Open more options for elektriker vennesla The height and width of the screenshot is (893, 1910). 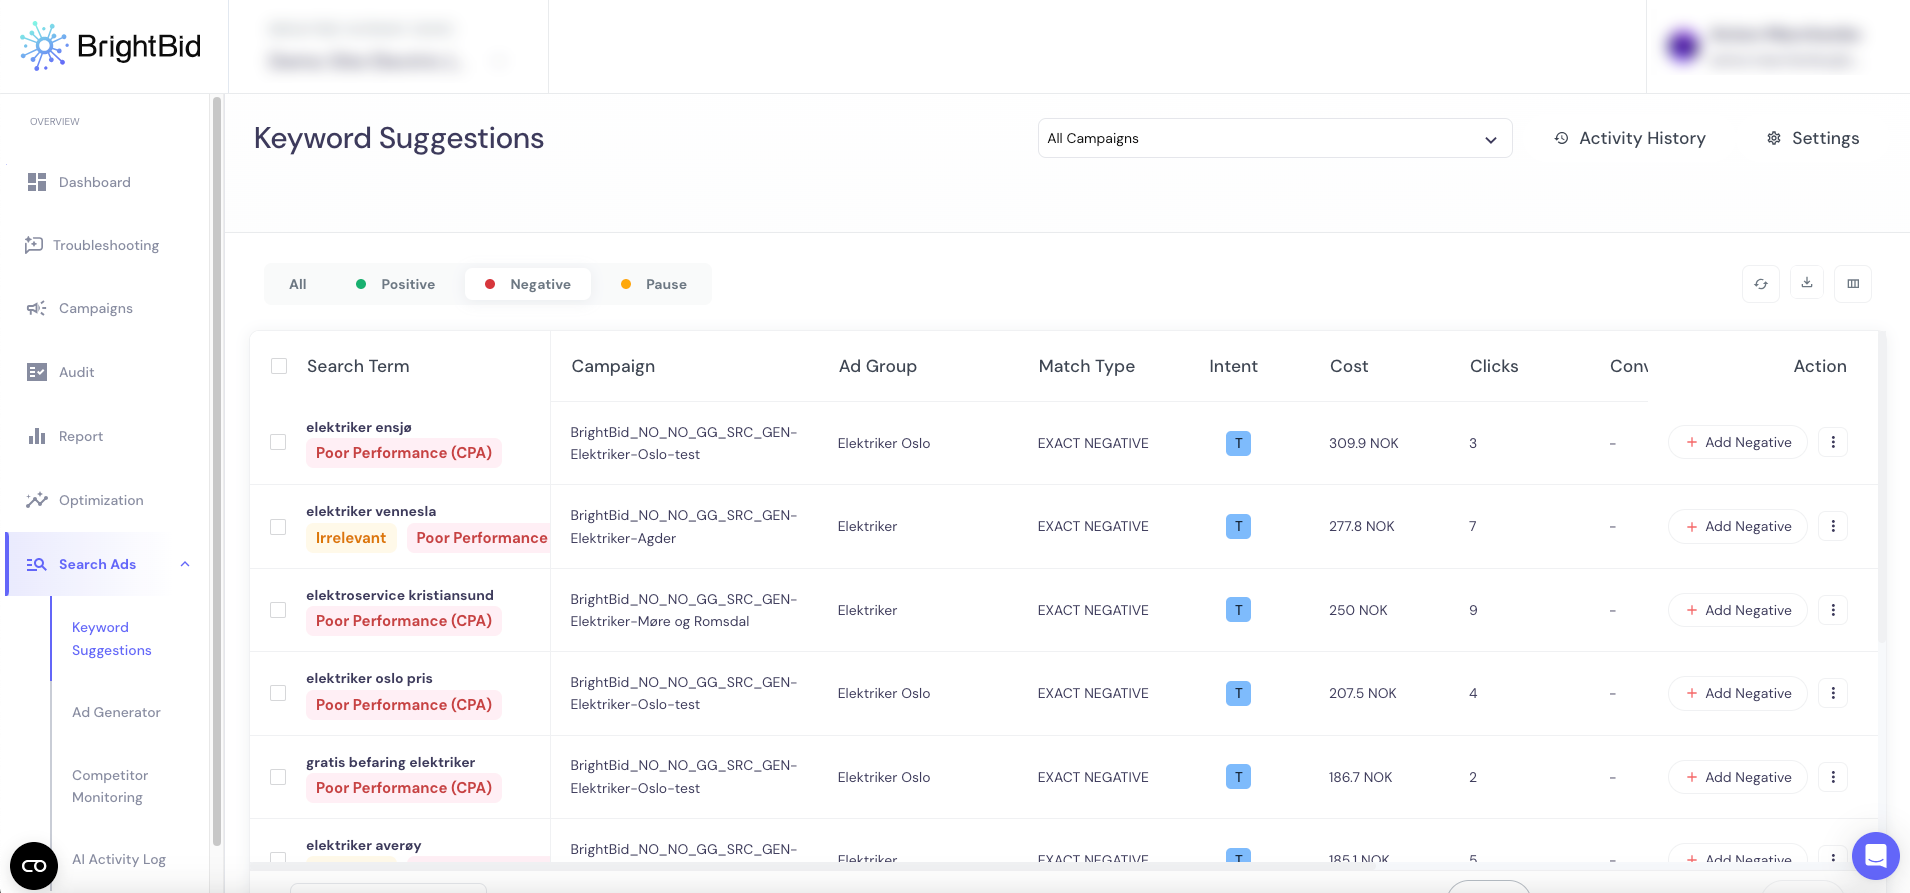coord(1833,526)
